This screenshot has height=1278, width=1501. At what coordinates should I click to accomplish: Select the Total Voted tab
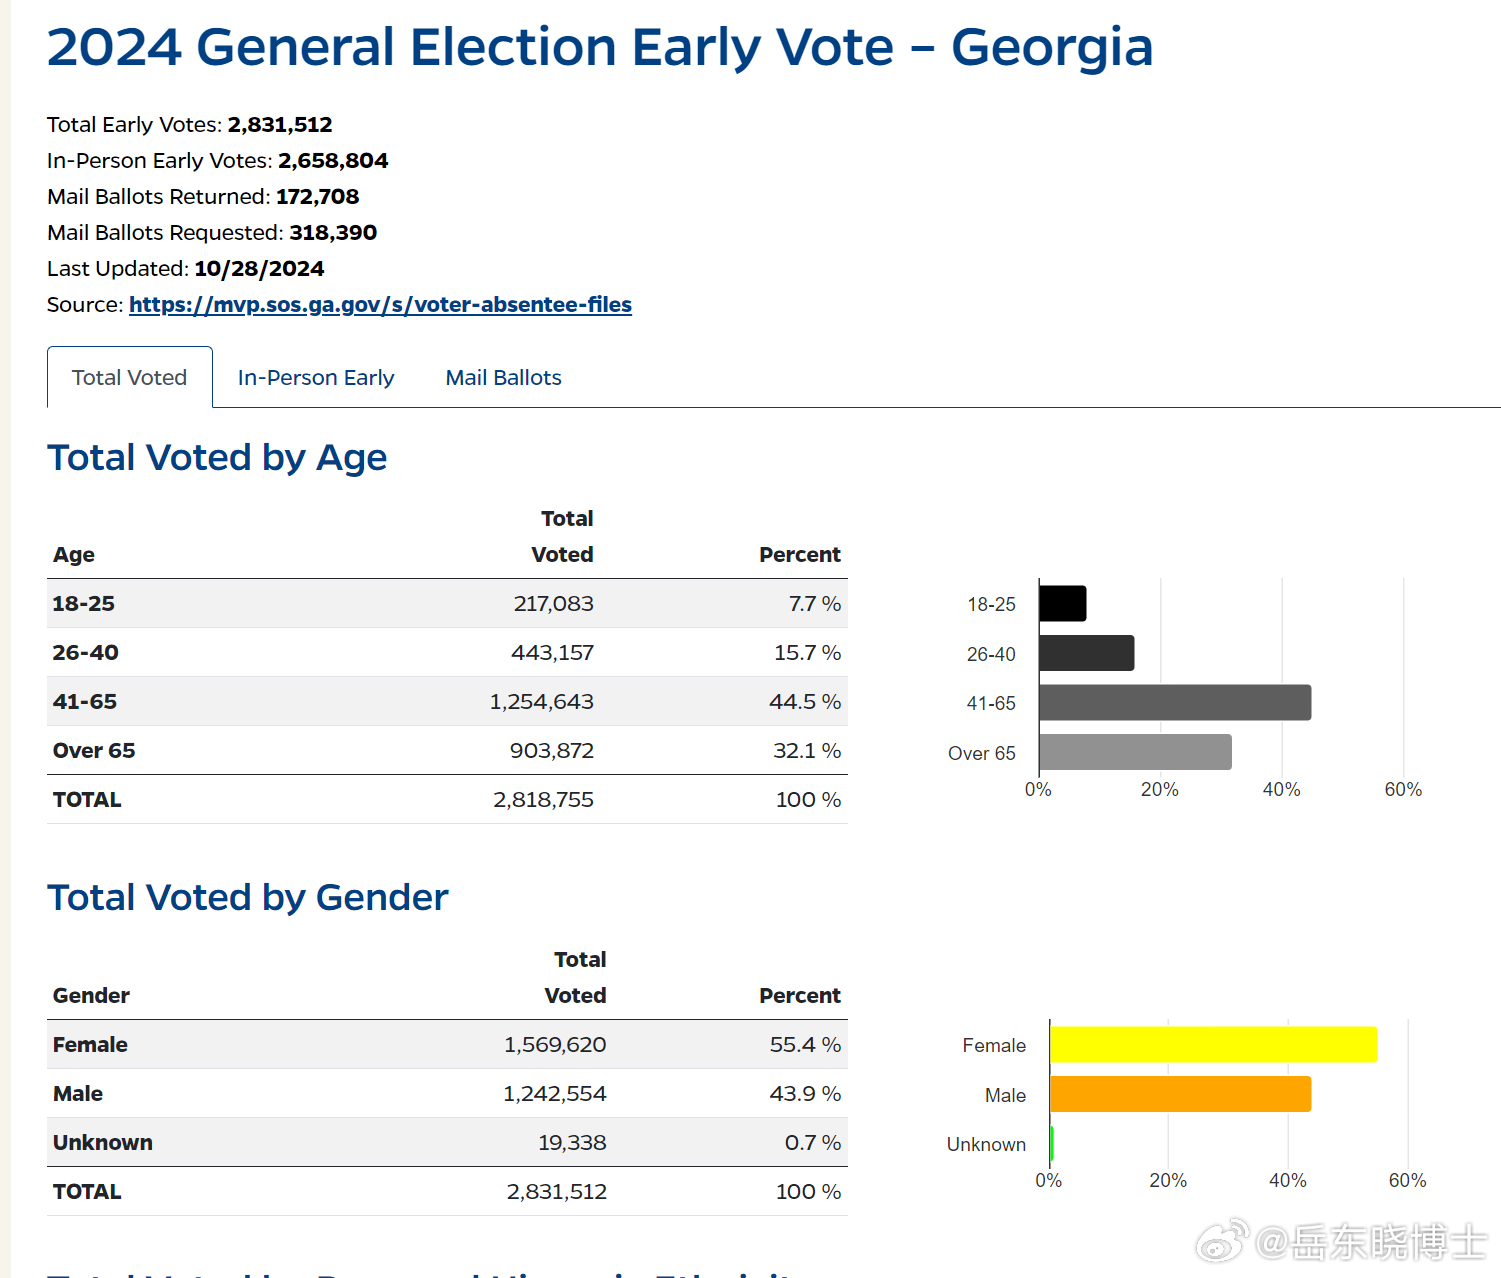[130, 378]
